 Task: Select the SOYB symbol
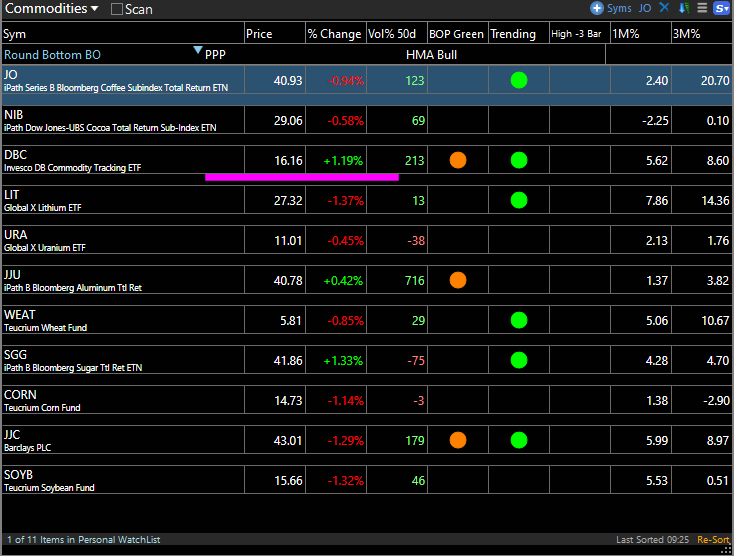point(18,475)
